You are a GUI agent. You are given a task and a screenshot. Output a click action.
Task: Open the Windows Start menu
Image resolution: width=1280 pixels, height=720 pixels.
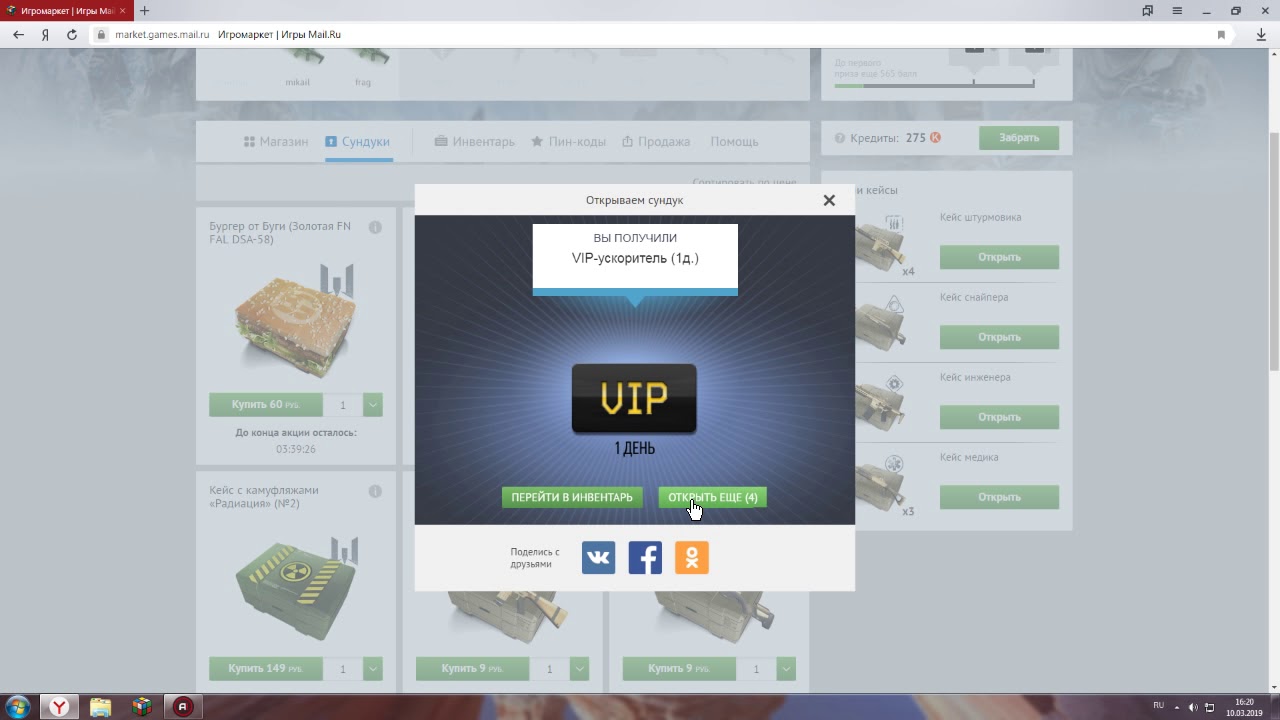(x=20, y=707)
